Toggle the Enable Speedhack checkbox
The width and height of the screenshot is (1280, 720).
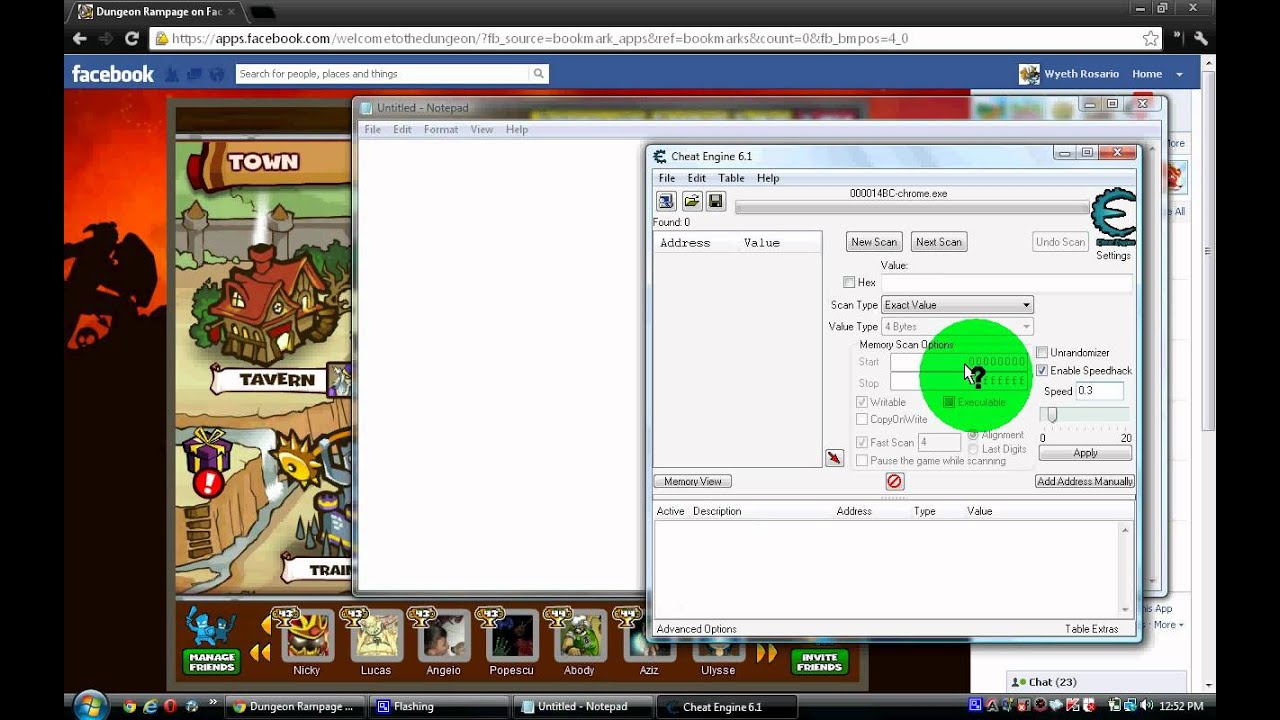click(x=1042, y=371)
